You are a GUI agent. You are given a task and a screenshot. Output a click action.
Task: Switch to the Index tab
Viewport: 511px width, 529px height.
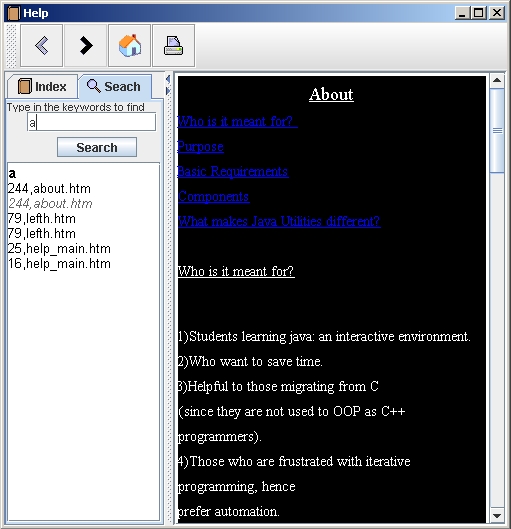[42, 87]
